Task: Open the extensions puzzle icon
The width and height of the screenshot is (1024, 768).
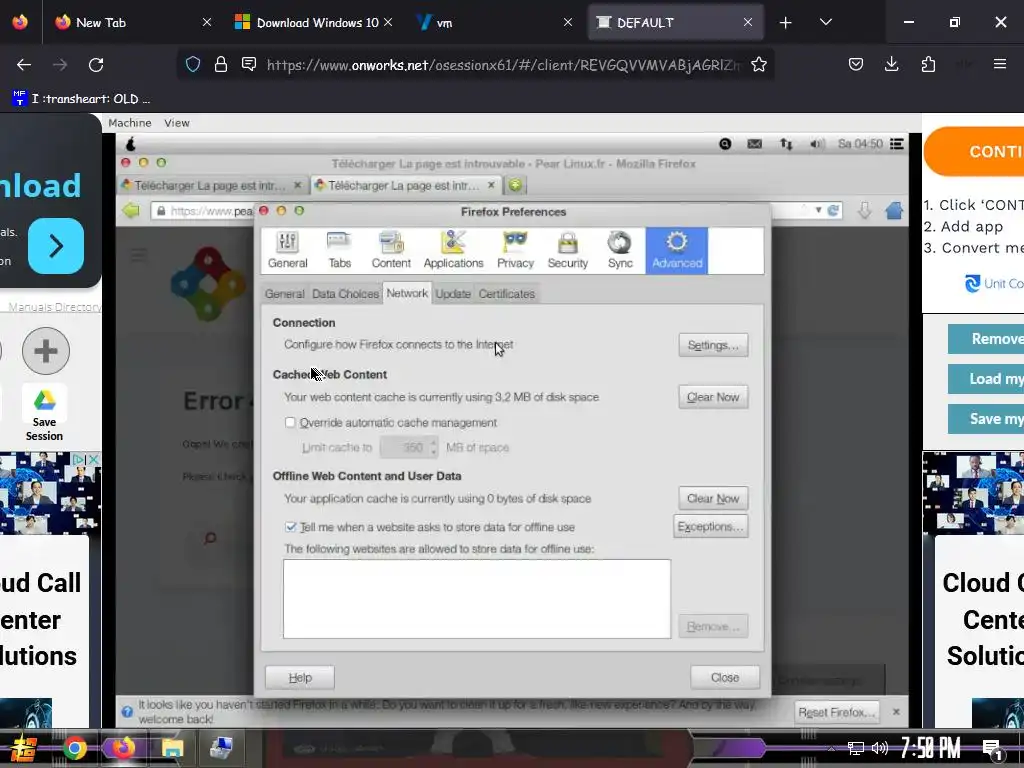Action: click(x=928, y=64)
